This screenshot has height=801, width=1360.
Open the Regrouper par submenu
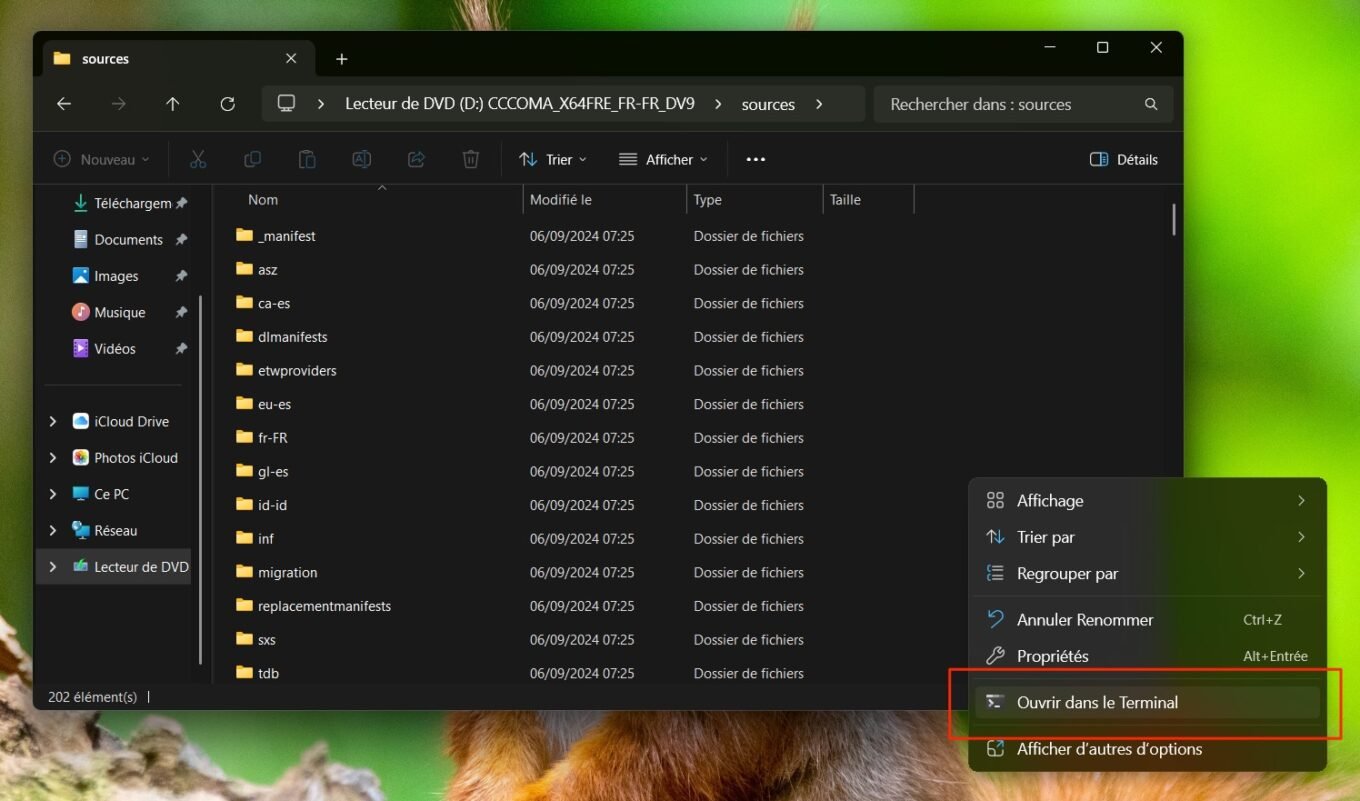coord(1147,574)
